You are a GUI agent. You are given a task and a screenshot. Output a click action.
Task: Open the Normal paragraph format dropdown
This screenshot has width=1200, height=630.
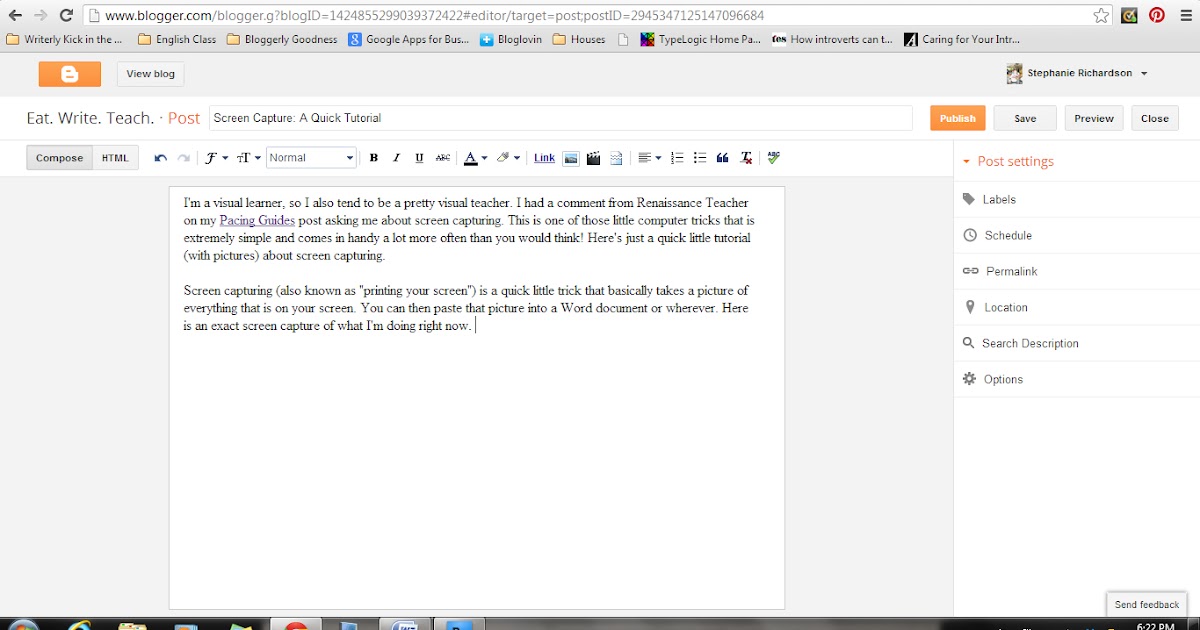coord(310,157)
